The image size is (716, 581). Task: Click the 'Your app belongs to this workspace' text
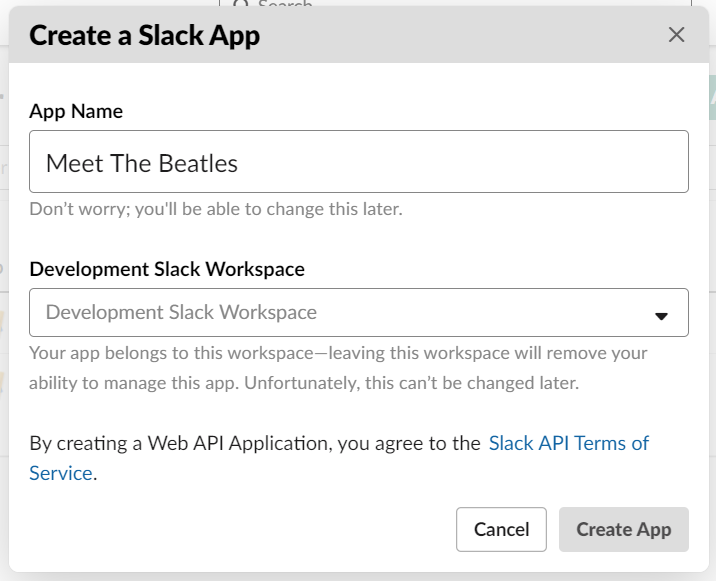click(338, 368)
